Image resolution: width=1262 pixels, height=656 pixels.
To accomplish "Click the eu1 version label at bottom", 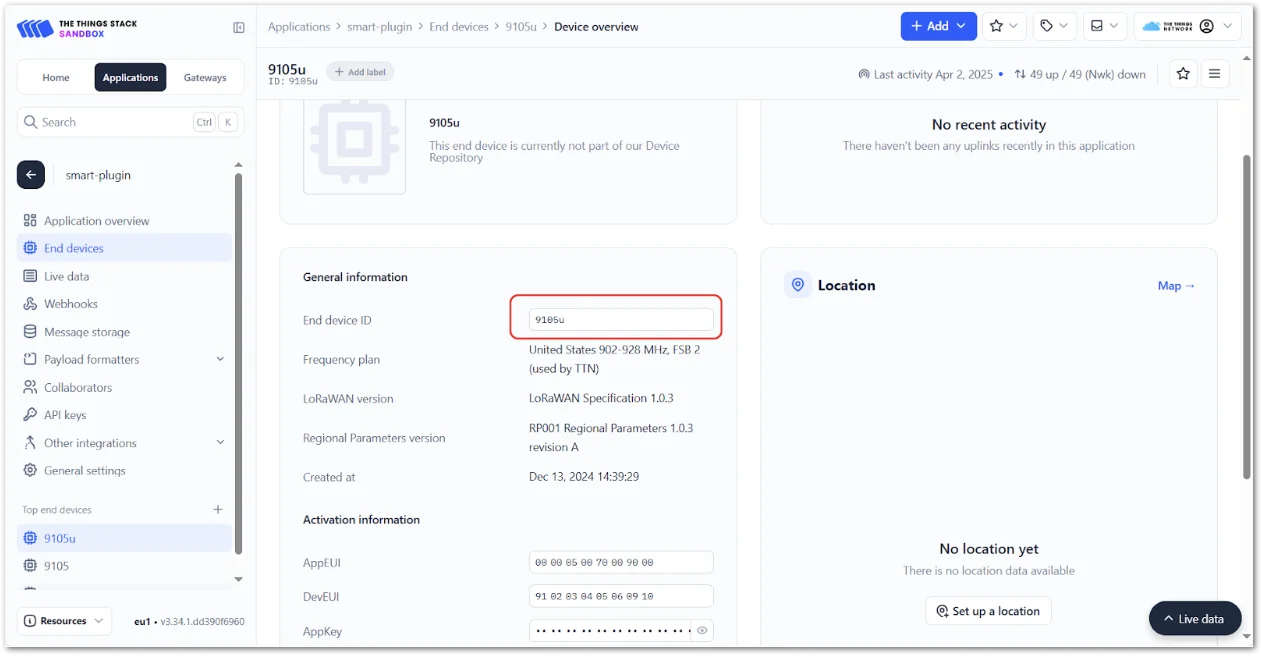I will pyautogui.click(x=189, y=621).
